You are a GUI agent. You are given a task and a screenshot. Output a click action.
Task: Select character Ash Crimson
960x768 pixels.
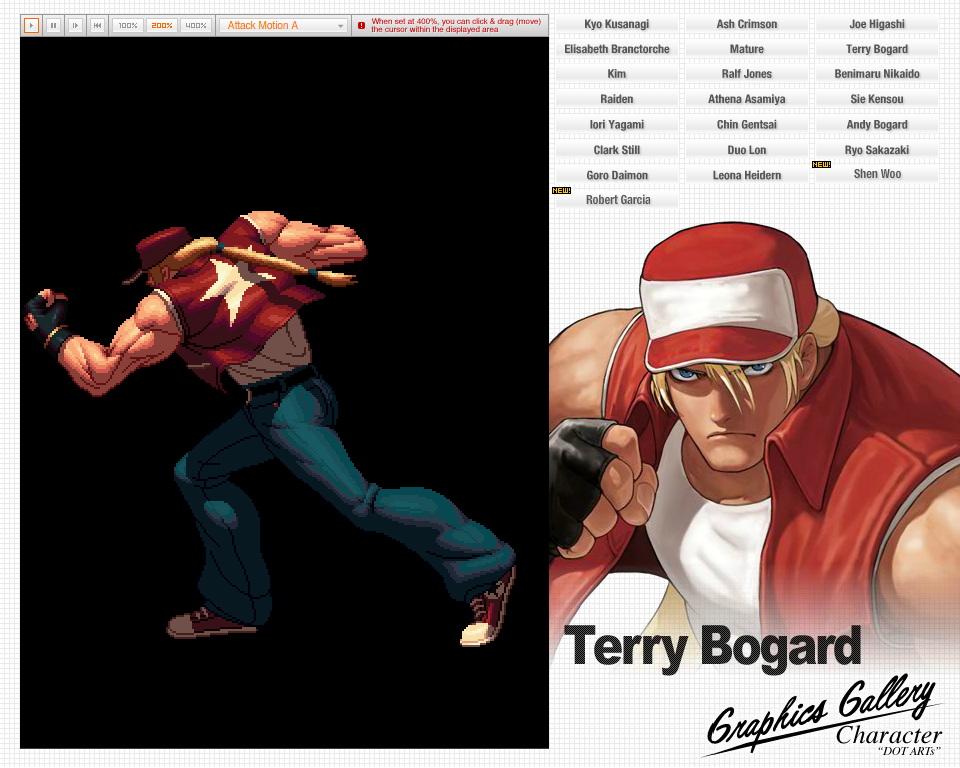click(746, 24)
